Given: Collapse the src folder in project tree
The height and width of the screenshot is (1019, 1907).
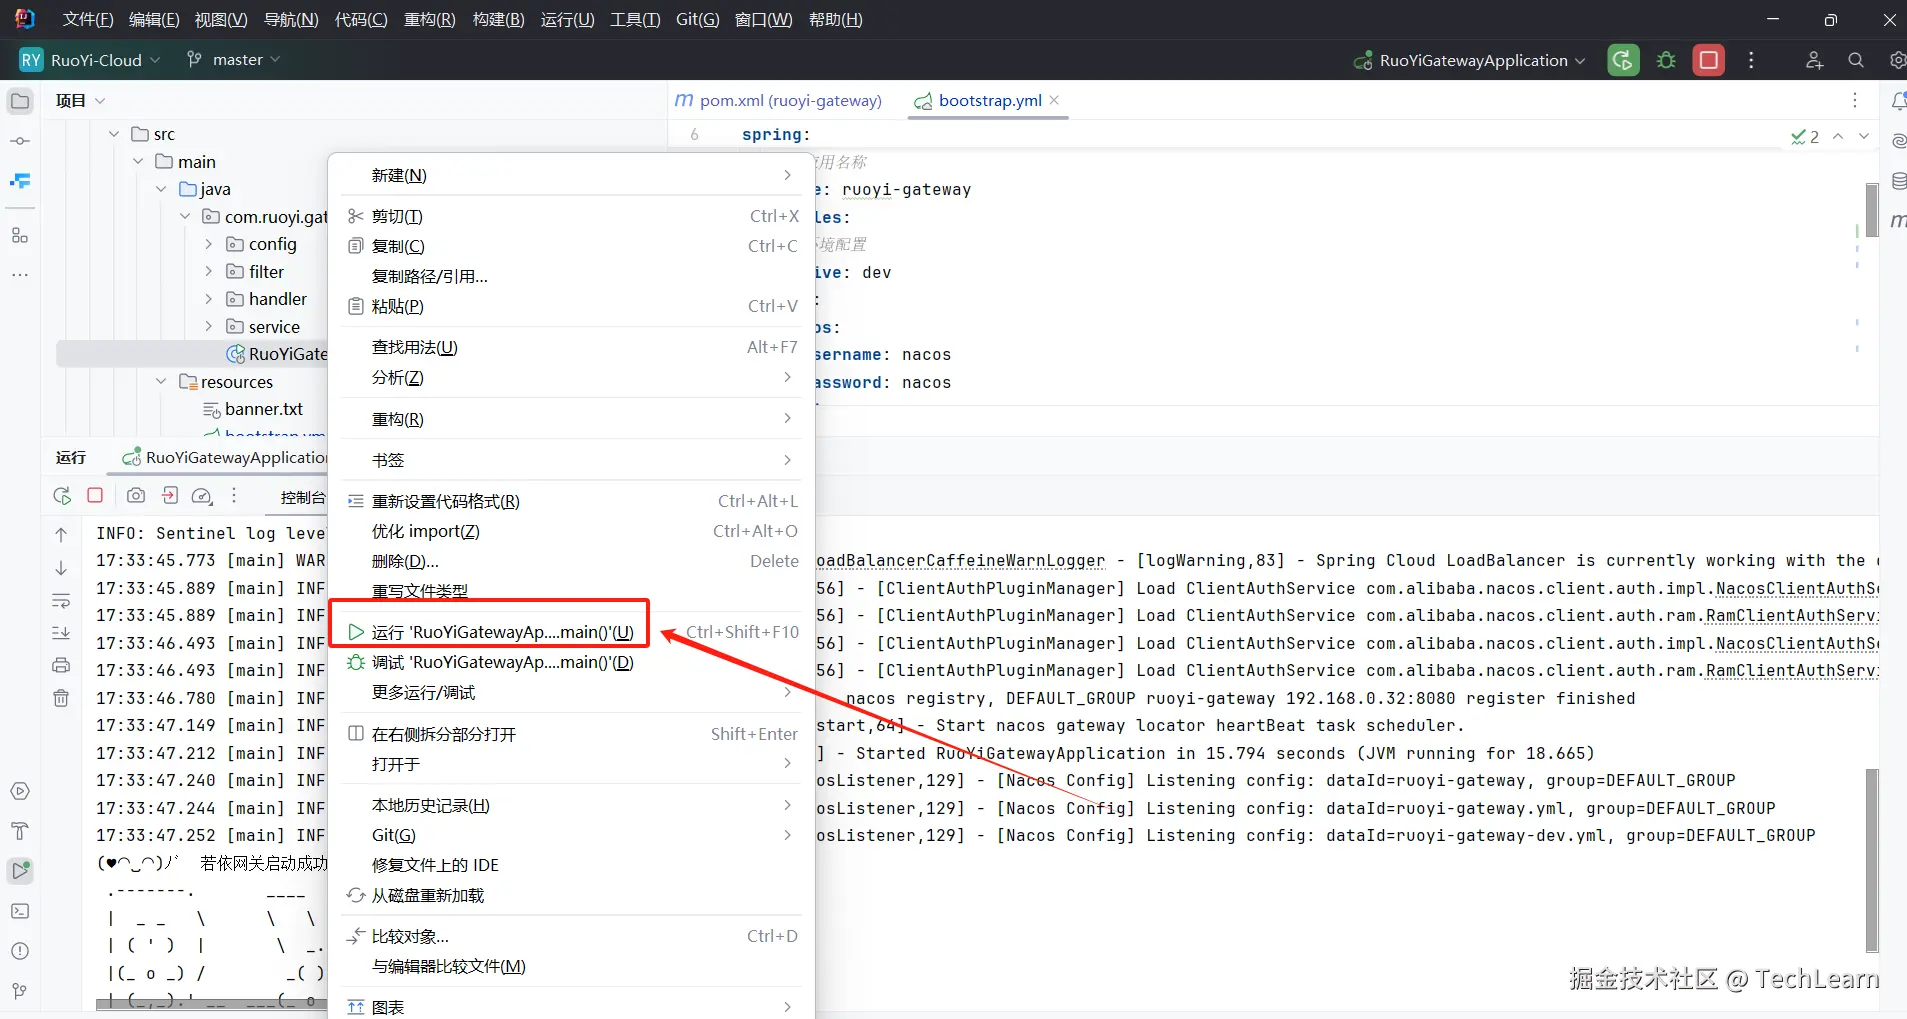Looking at the screenshot, I should [x=114, y=134].
